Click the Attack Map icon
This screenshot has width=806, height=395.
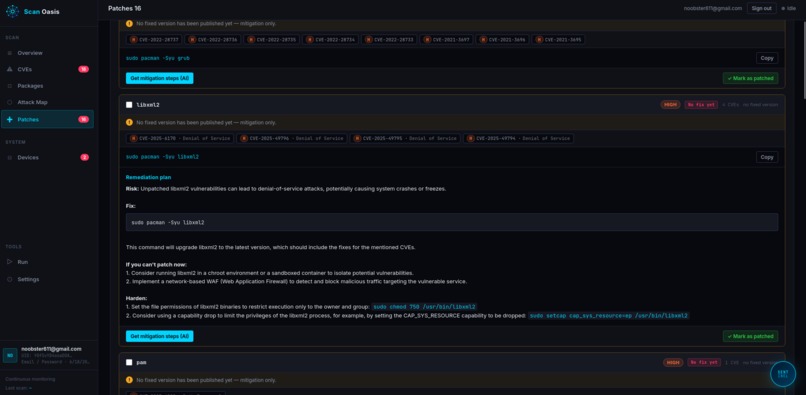pos(9,102)
